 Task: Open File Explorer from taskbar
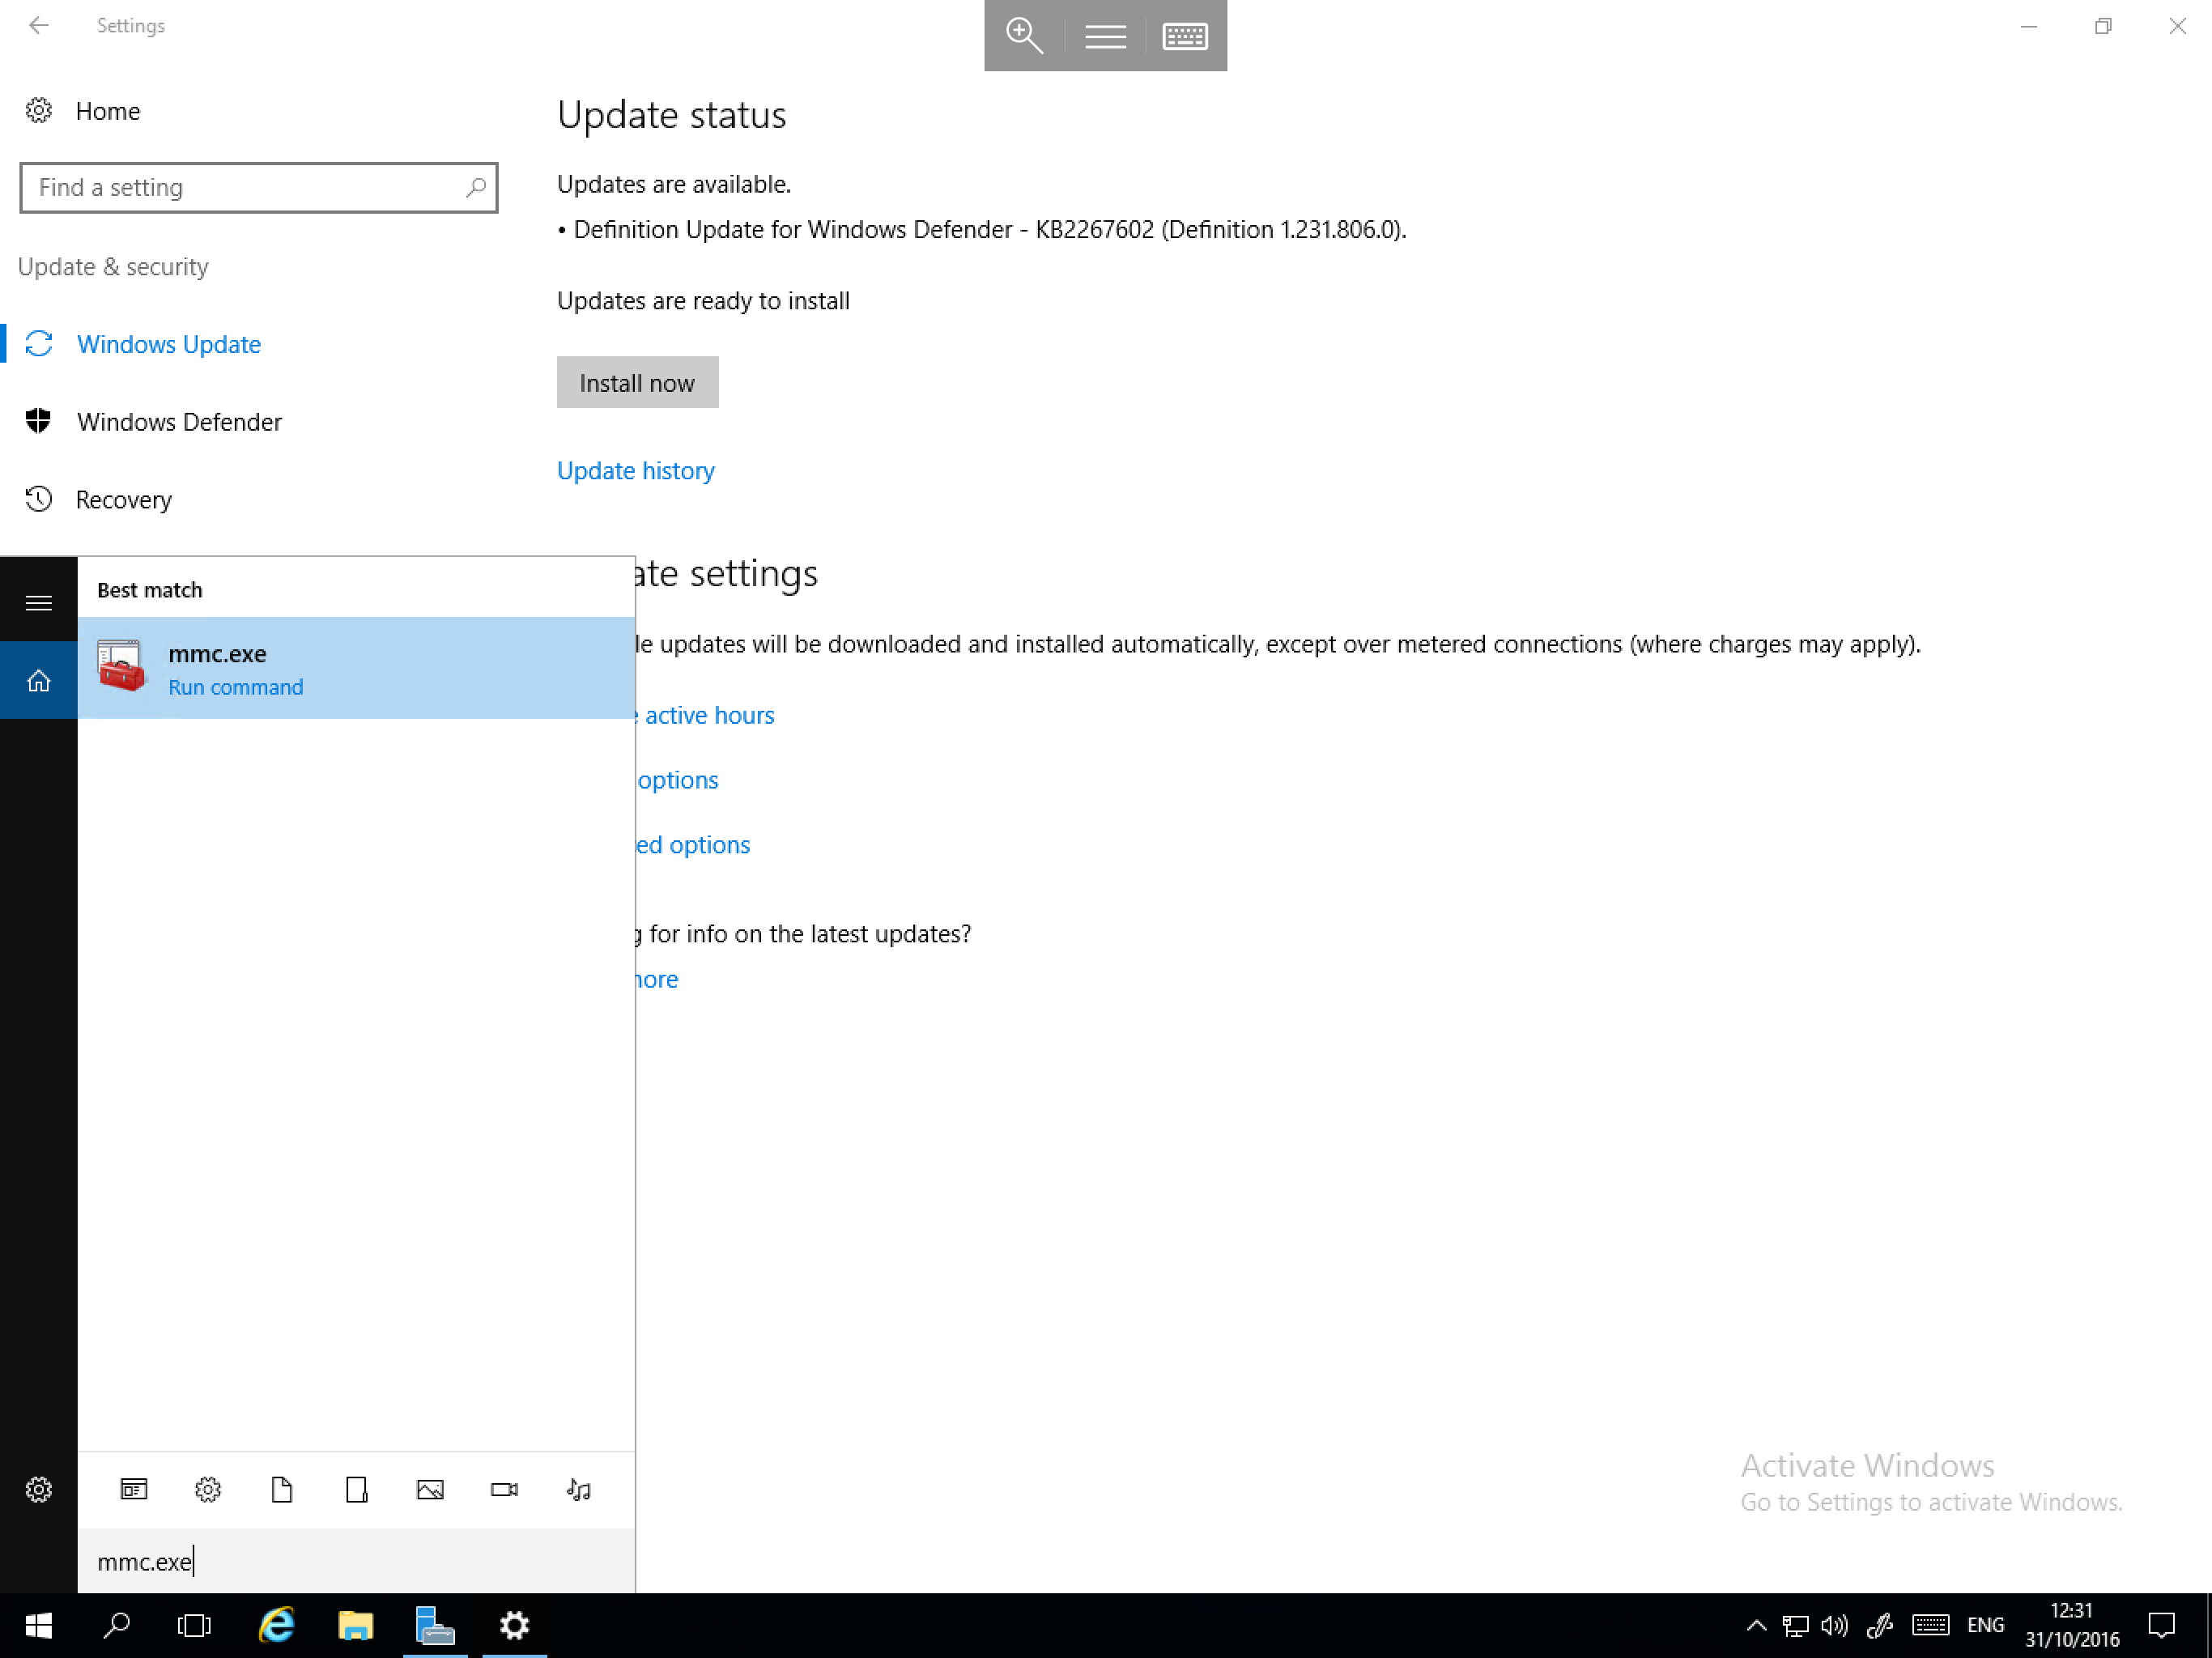(x=356, y=1626)
